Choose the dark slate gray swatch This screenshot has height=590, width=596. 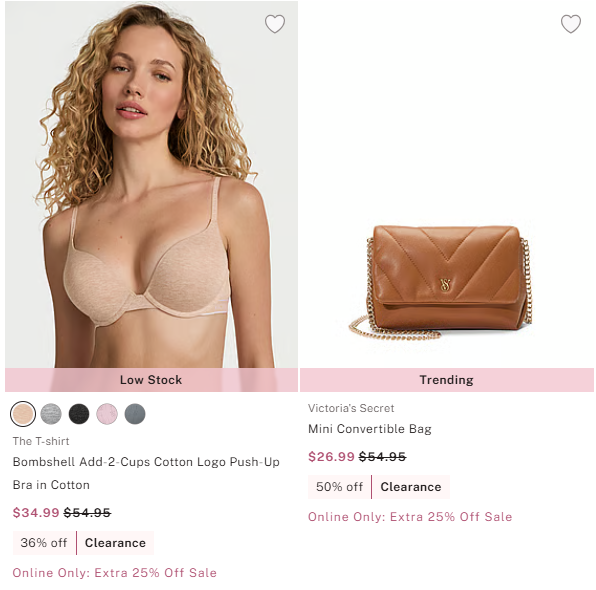point(135,414)
